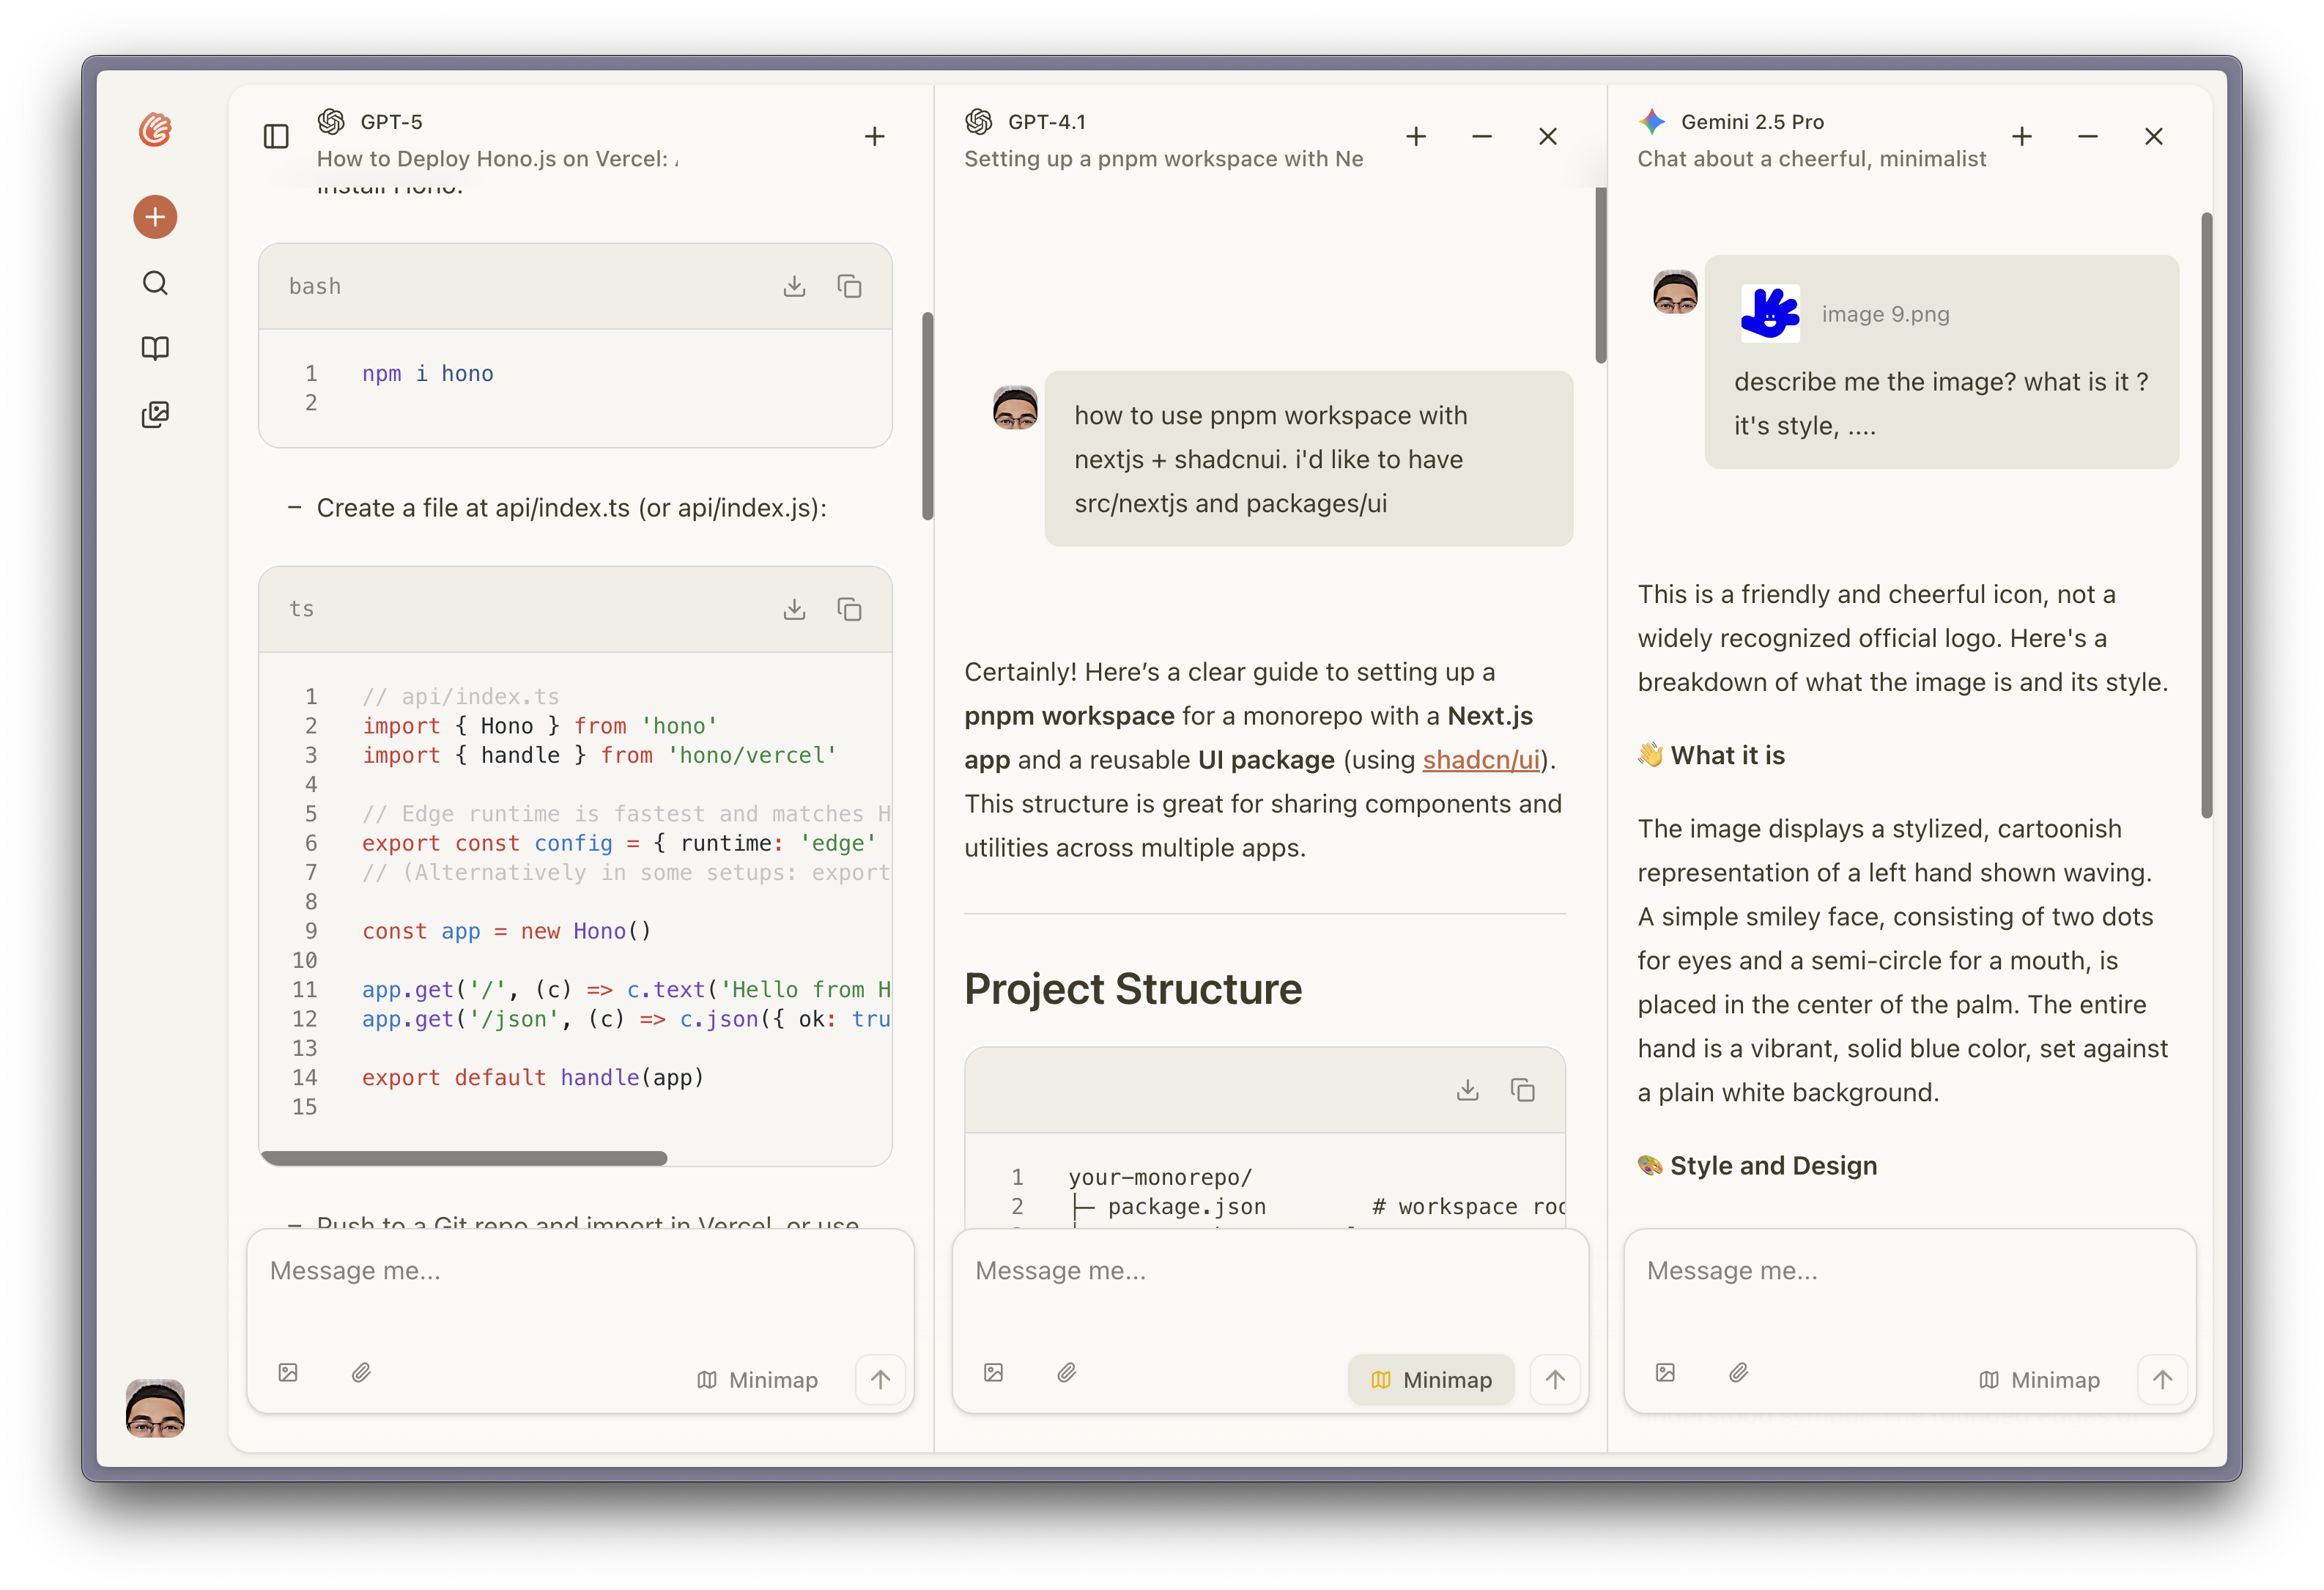Viewport: 2324px width, 1590px height.
Task: Send the message with the arrow in Gemini pane
Action: tap(2162, 1379)
